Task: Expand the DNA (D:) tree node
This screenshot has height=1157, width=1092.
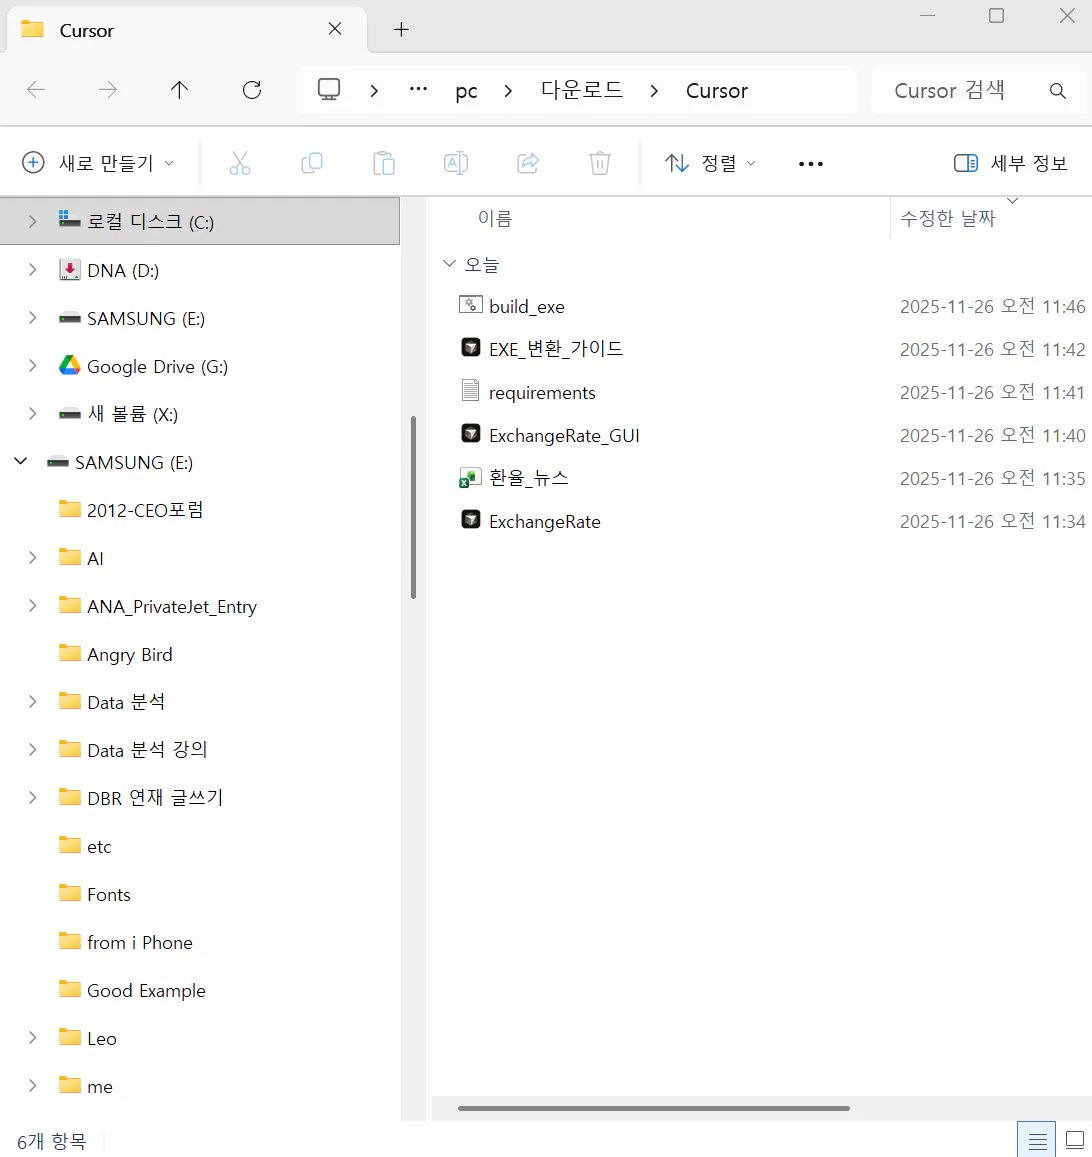Action: click(x=32, y=270)
